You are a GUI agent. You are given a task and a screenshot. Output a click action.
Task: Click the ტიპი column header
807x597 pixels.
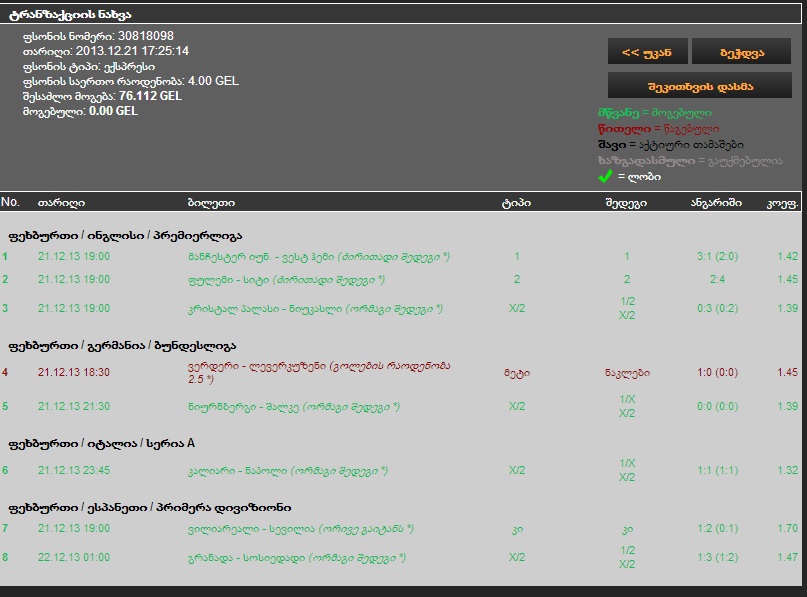click(516, 203)
